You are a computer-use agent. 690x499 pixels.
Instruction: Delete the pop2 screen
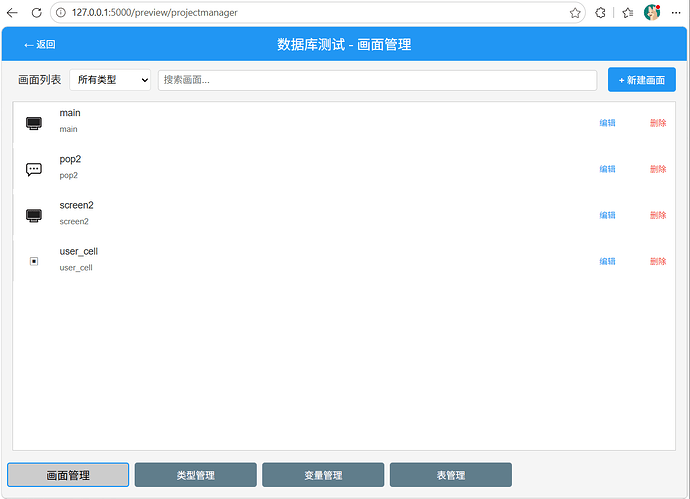pos(658,169)
